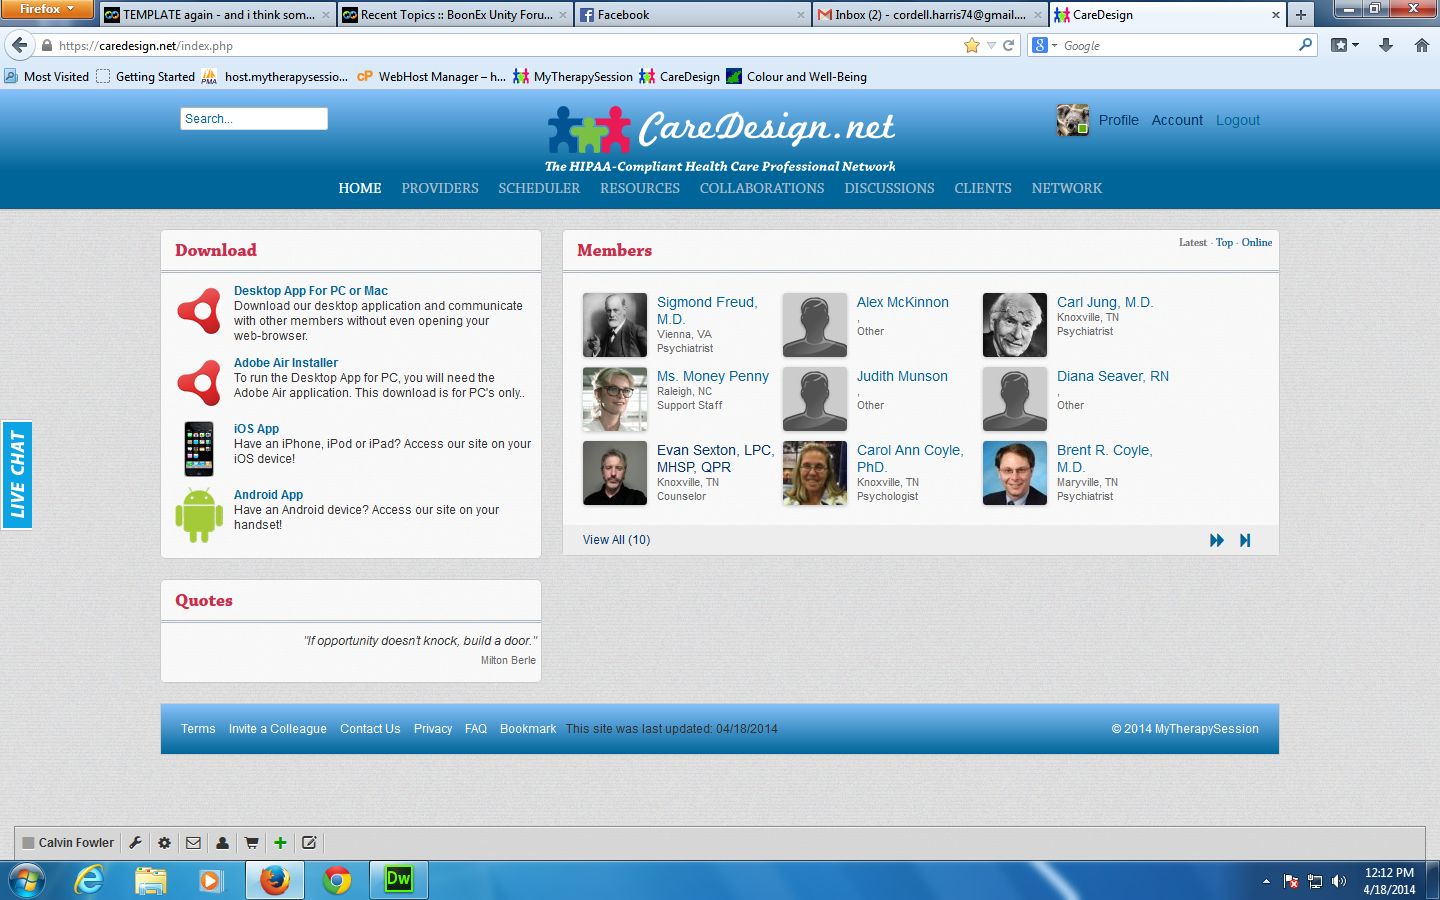This screenshot has width=1440, height=900.
Task: Click the search magnifier in the Google box
Action: point(1305,45)
